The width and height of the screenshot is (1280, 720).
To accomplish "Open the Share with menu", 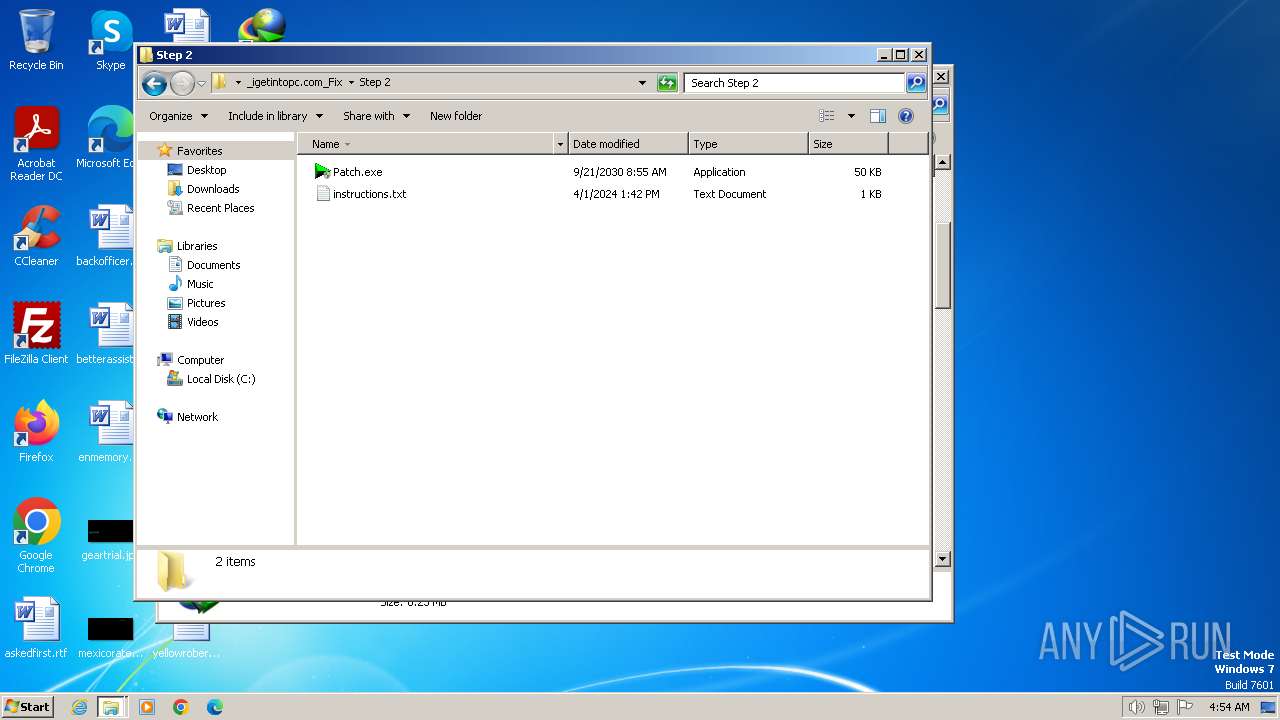I will 376,116.
